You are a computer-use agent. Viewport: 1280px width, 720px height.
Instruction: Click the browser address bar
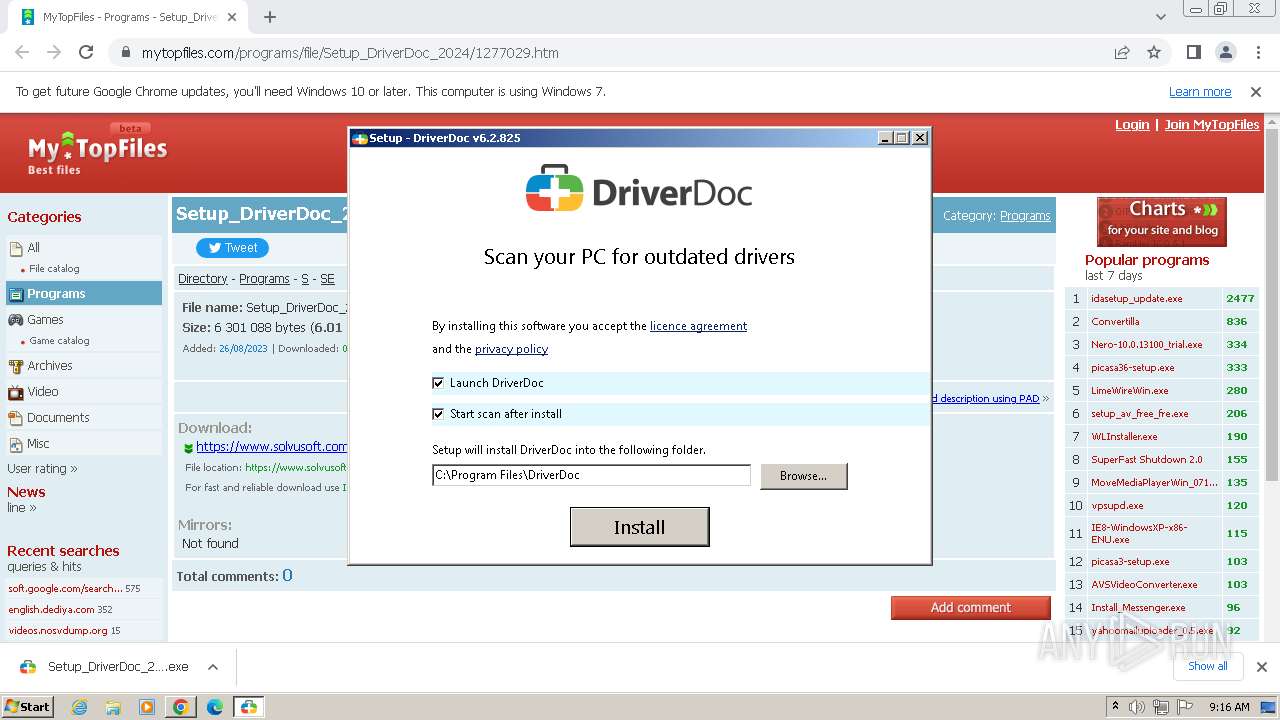click(x=620, y=53)
